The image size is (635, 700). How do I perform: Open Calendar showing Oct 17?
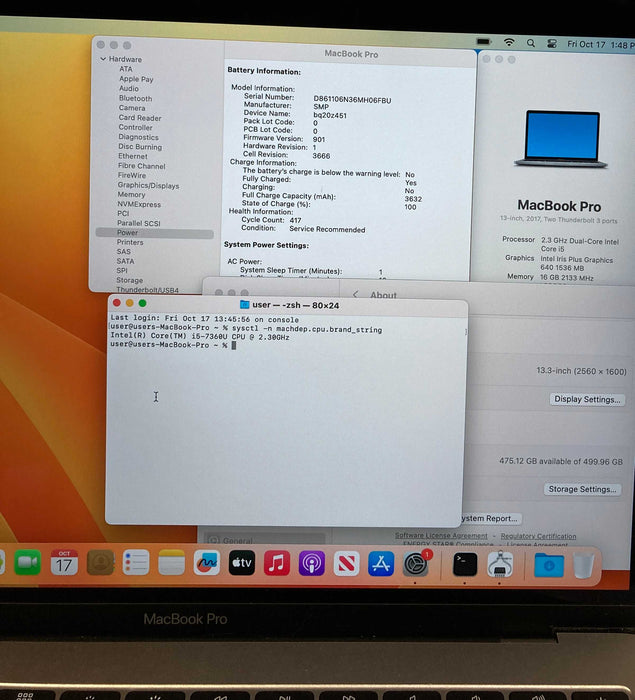click(x=64, y=562)
